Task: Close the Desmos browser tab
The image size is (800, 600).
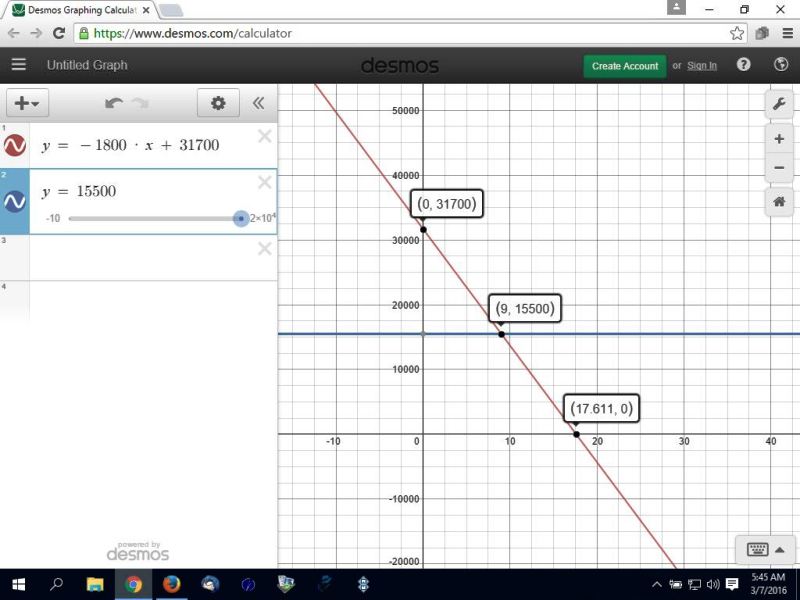Action: click(x=146, y=10)
